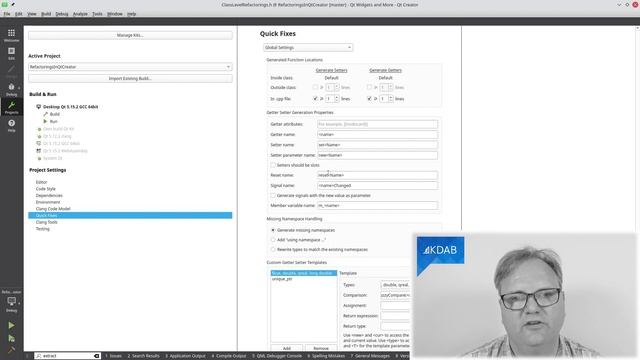Open Compile Output pane
This screenshot has width=640, height=360.
[x=229, y=356]
